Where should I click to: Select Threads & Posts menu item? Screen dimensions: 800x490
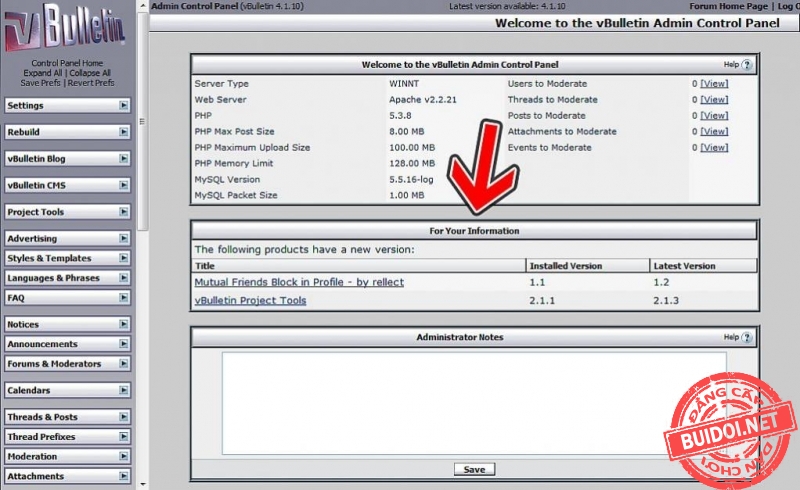click(x=66, y=417)
